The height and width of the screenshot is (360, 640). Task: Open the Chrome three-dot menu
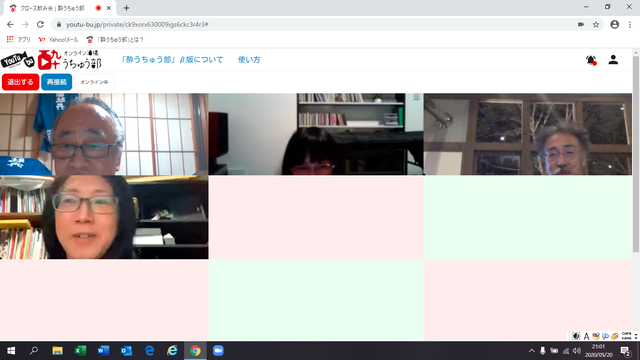click(630, 24)
